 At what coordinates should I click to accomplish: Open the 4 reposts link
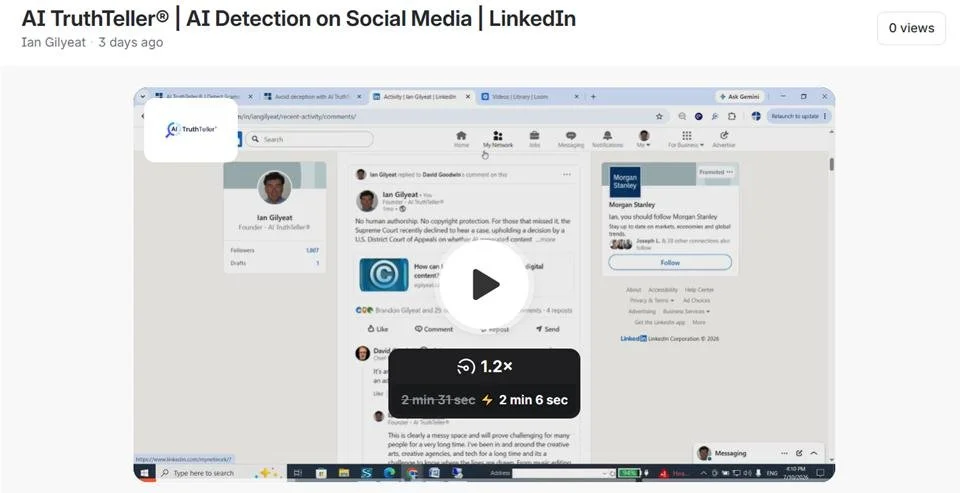pyautogui.click(x=559, y=310)
